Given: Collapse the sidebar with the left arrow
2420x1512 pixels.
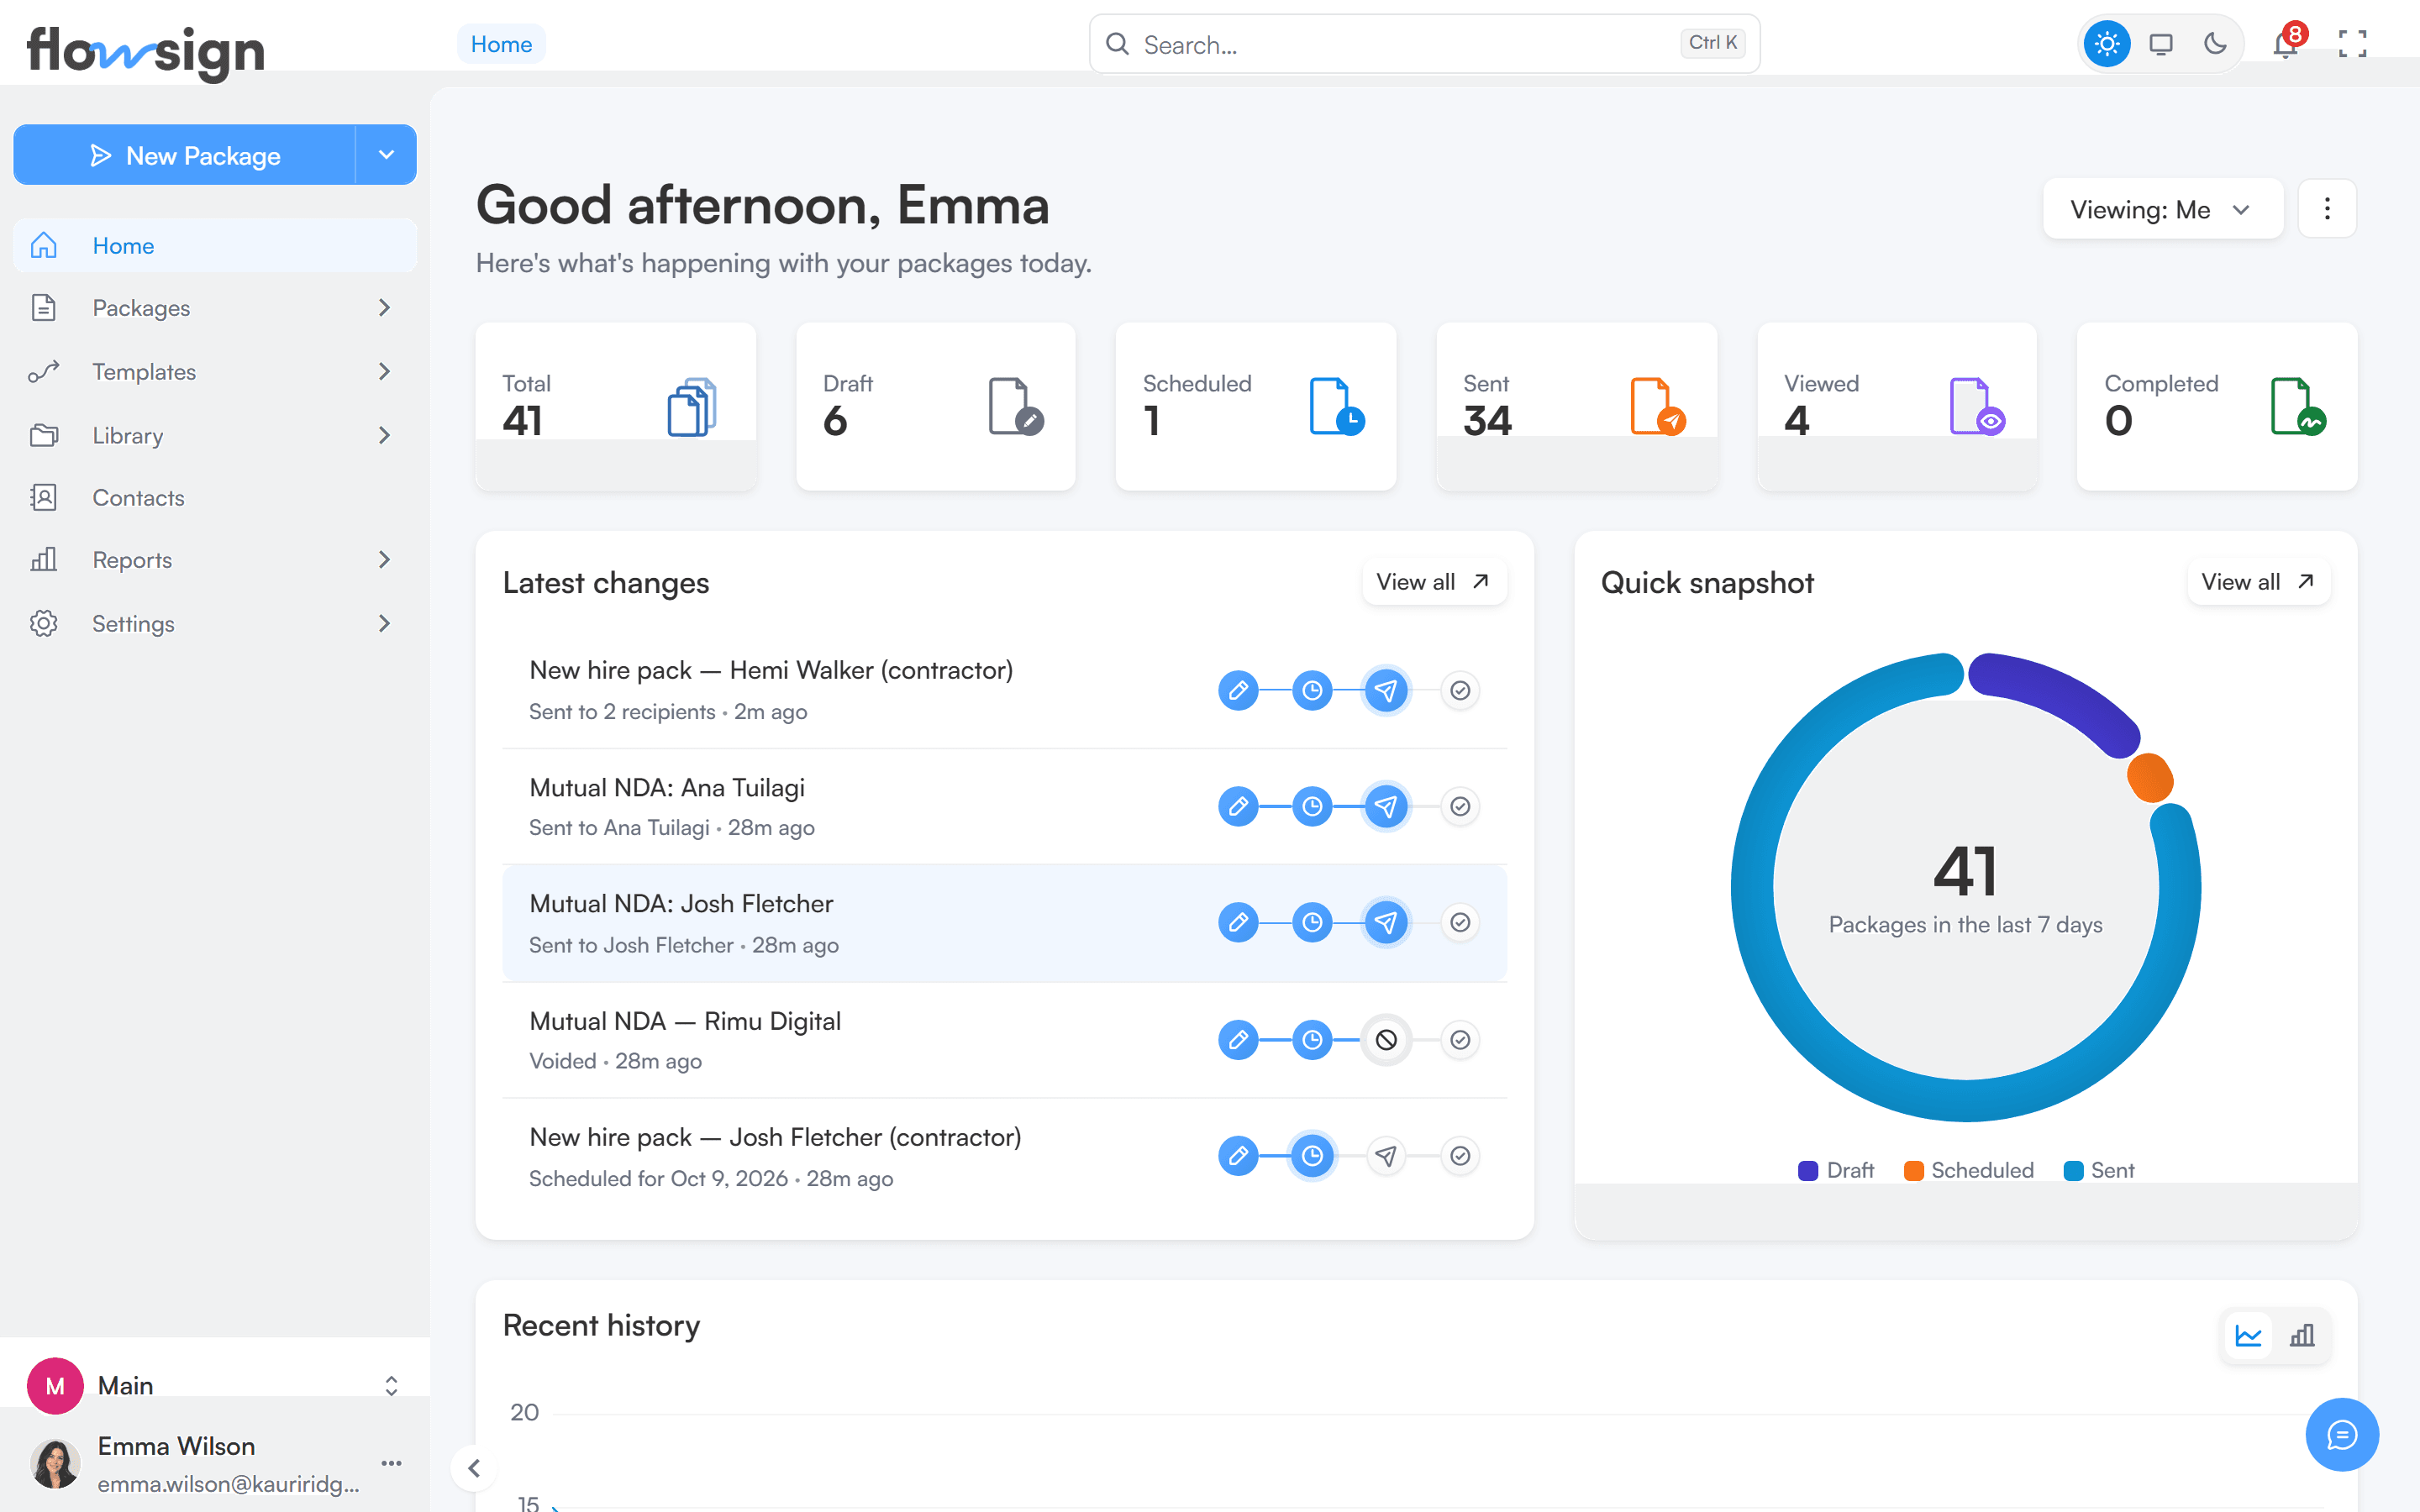Looking at the screenshot, I should pos(474,1468).
